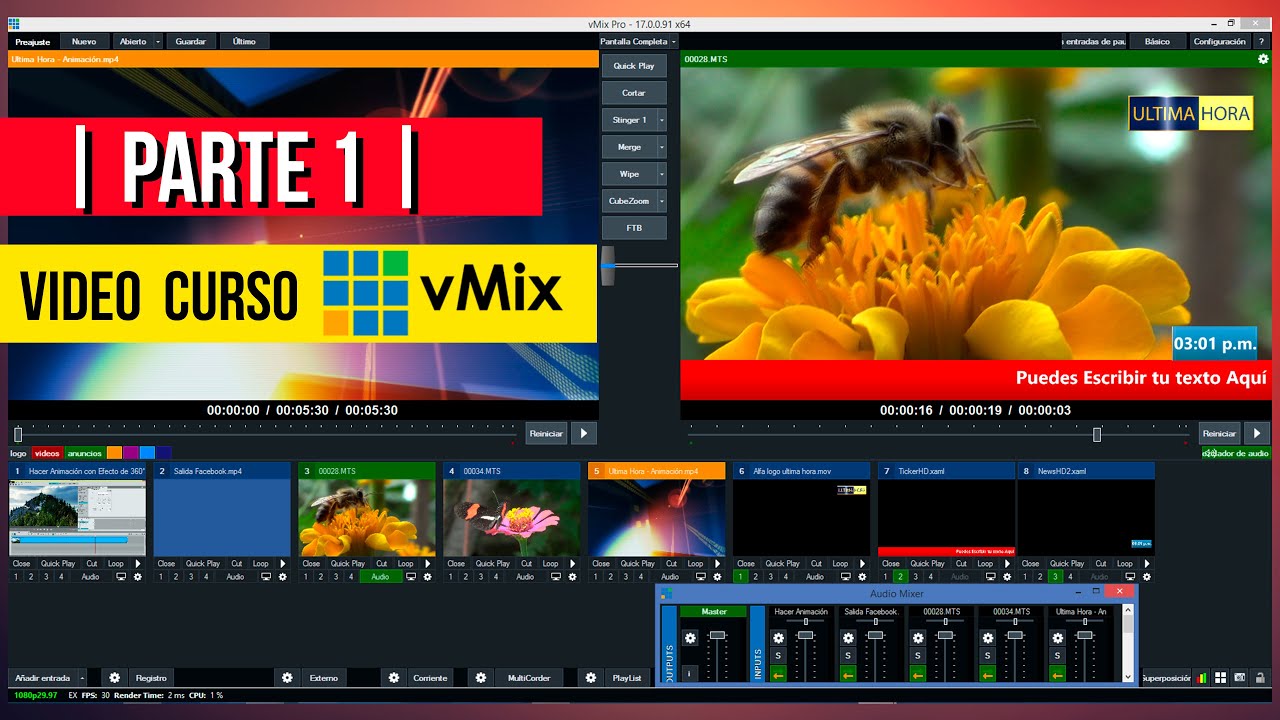Image resolution: width=1280 pixels, height=720 pixels.
Task: Toggle overlay 2 on input 7 TickerHD.xaml
Action: pyautogui.click(x=900, y=577)
